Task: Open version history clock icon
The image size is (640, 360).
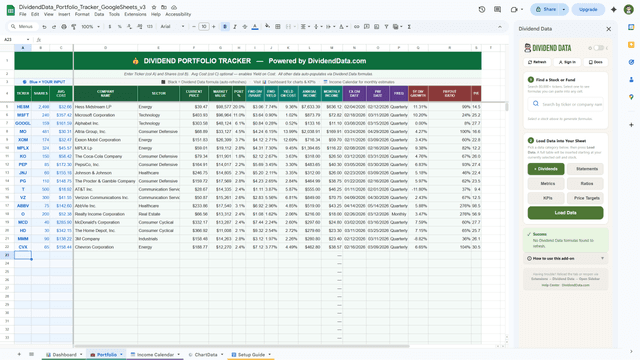Action: (482, 9)
